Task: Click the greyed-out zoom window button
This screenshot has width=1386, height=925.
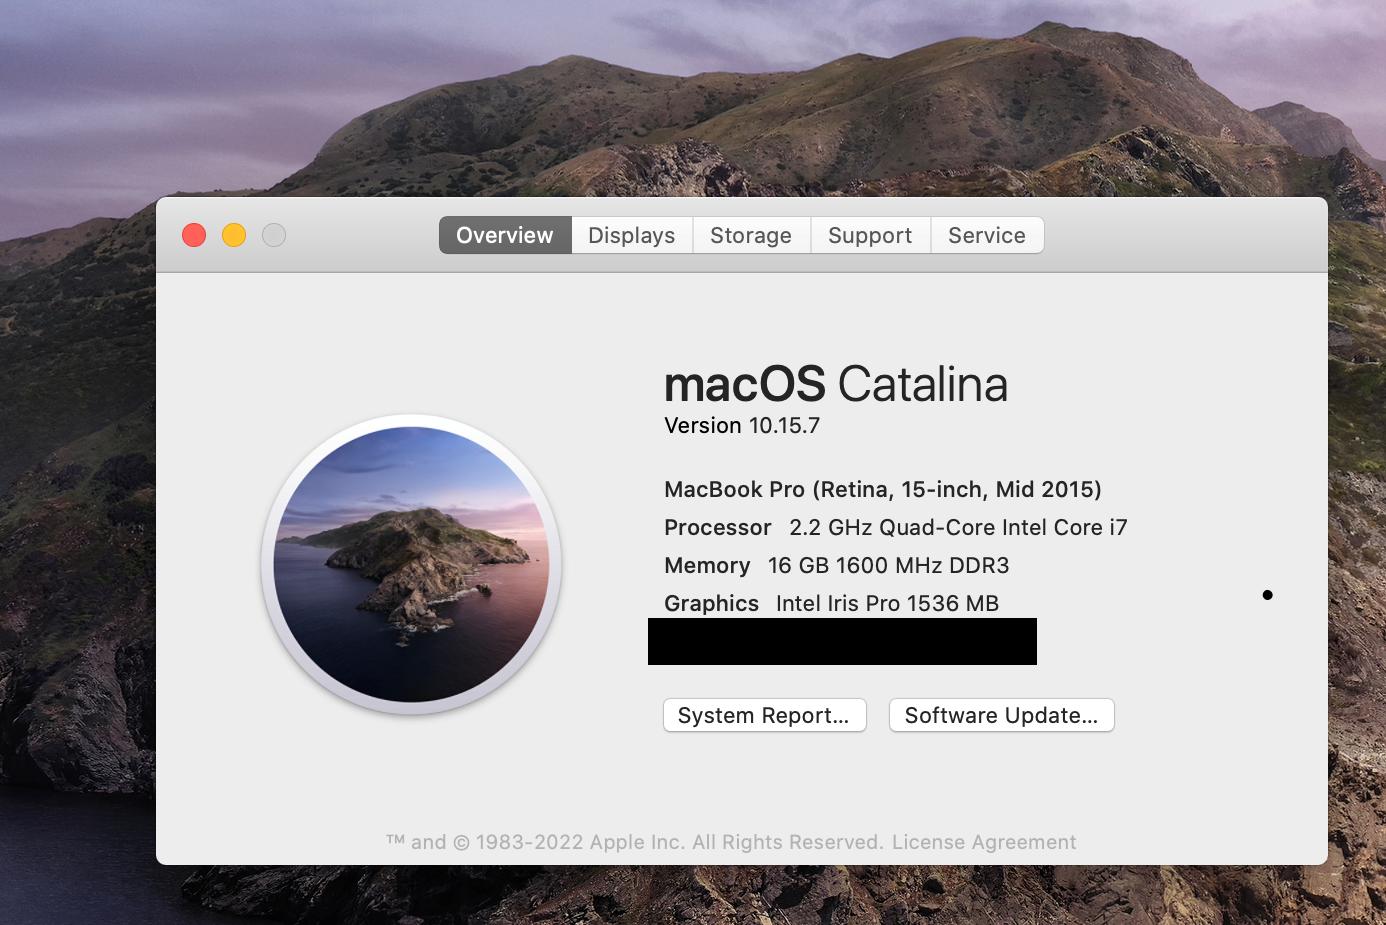Action: pos(274,235)
